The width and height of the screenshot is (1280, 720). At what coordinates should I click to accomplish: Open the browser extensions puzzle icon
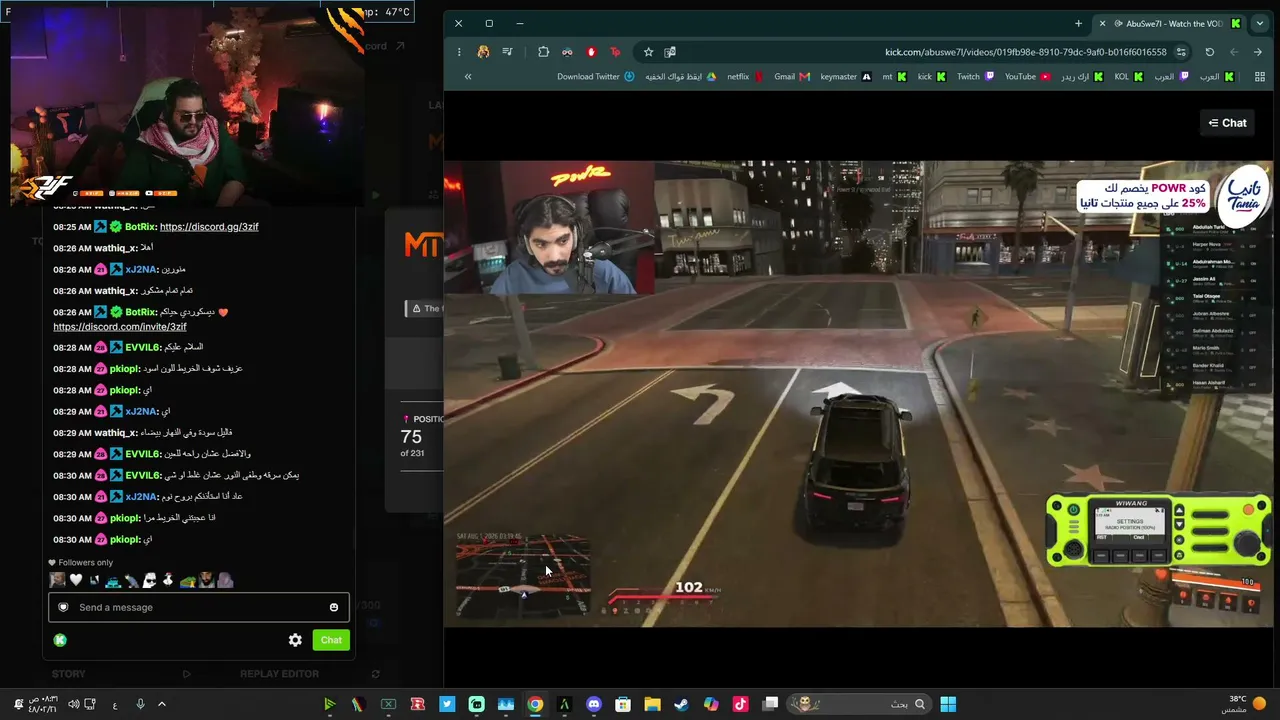(x=543, y=52)
